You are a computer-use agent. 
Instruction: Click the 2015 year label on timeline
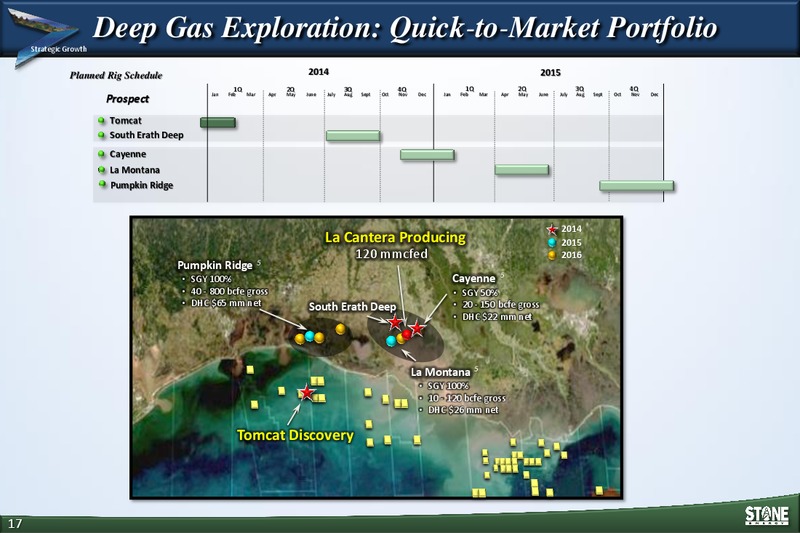point(550,72)
